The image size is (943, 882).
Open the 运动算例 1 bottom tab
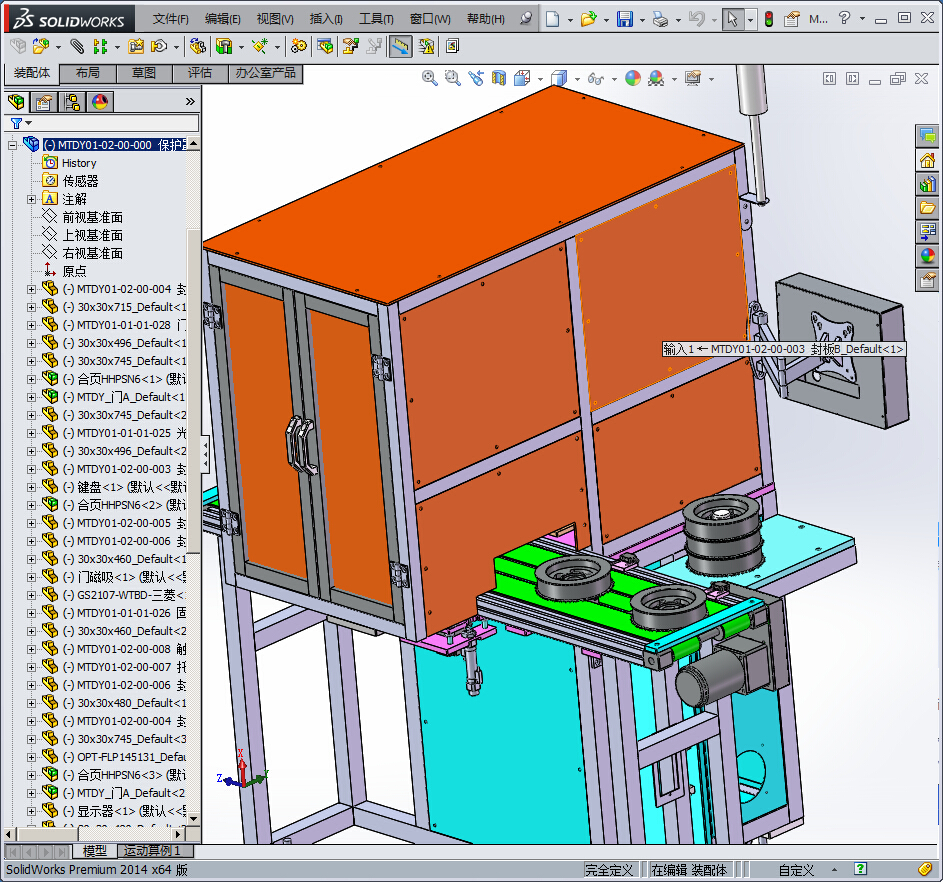(155, 851)
